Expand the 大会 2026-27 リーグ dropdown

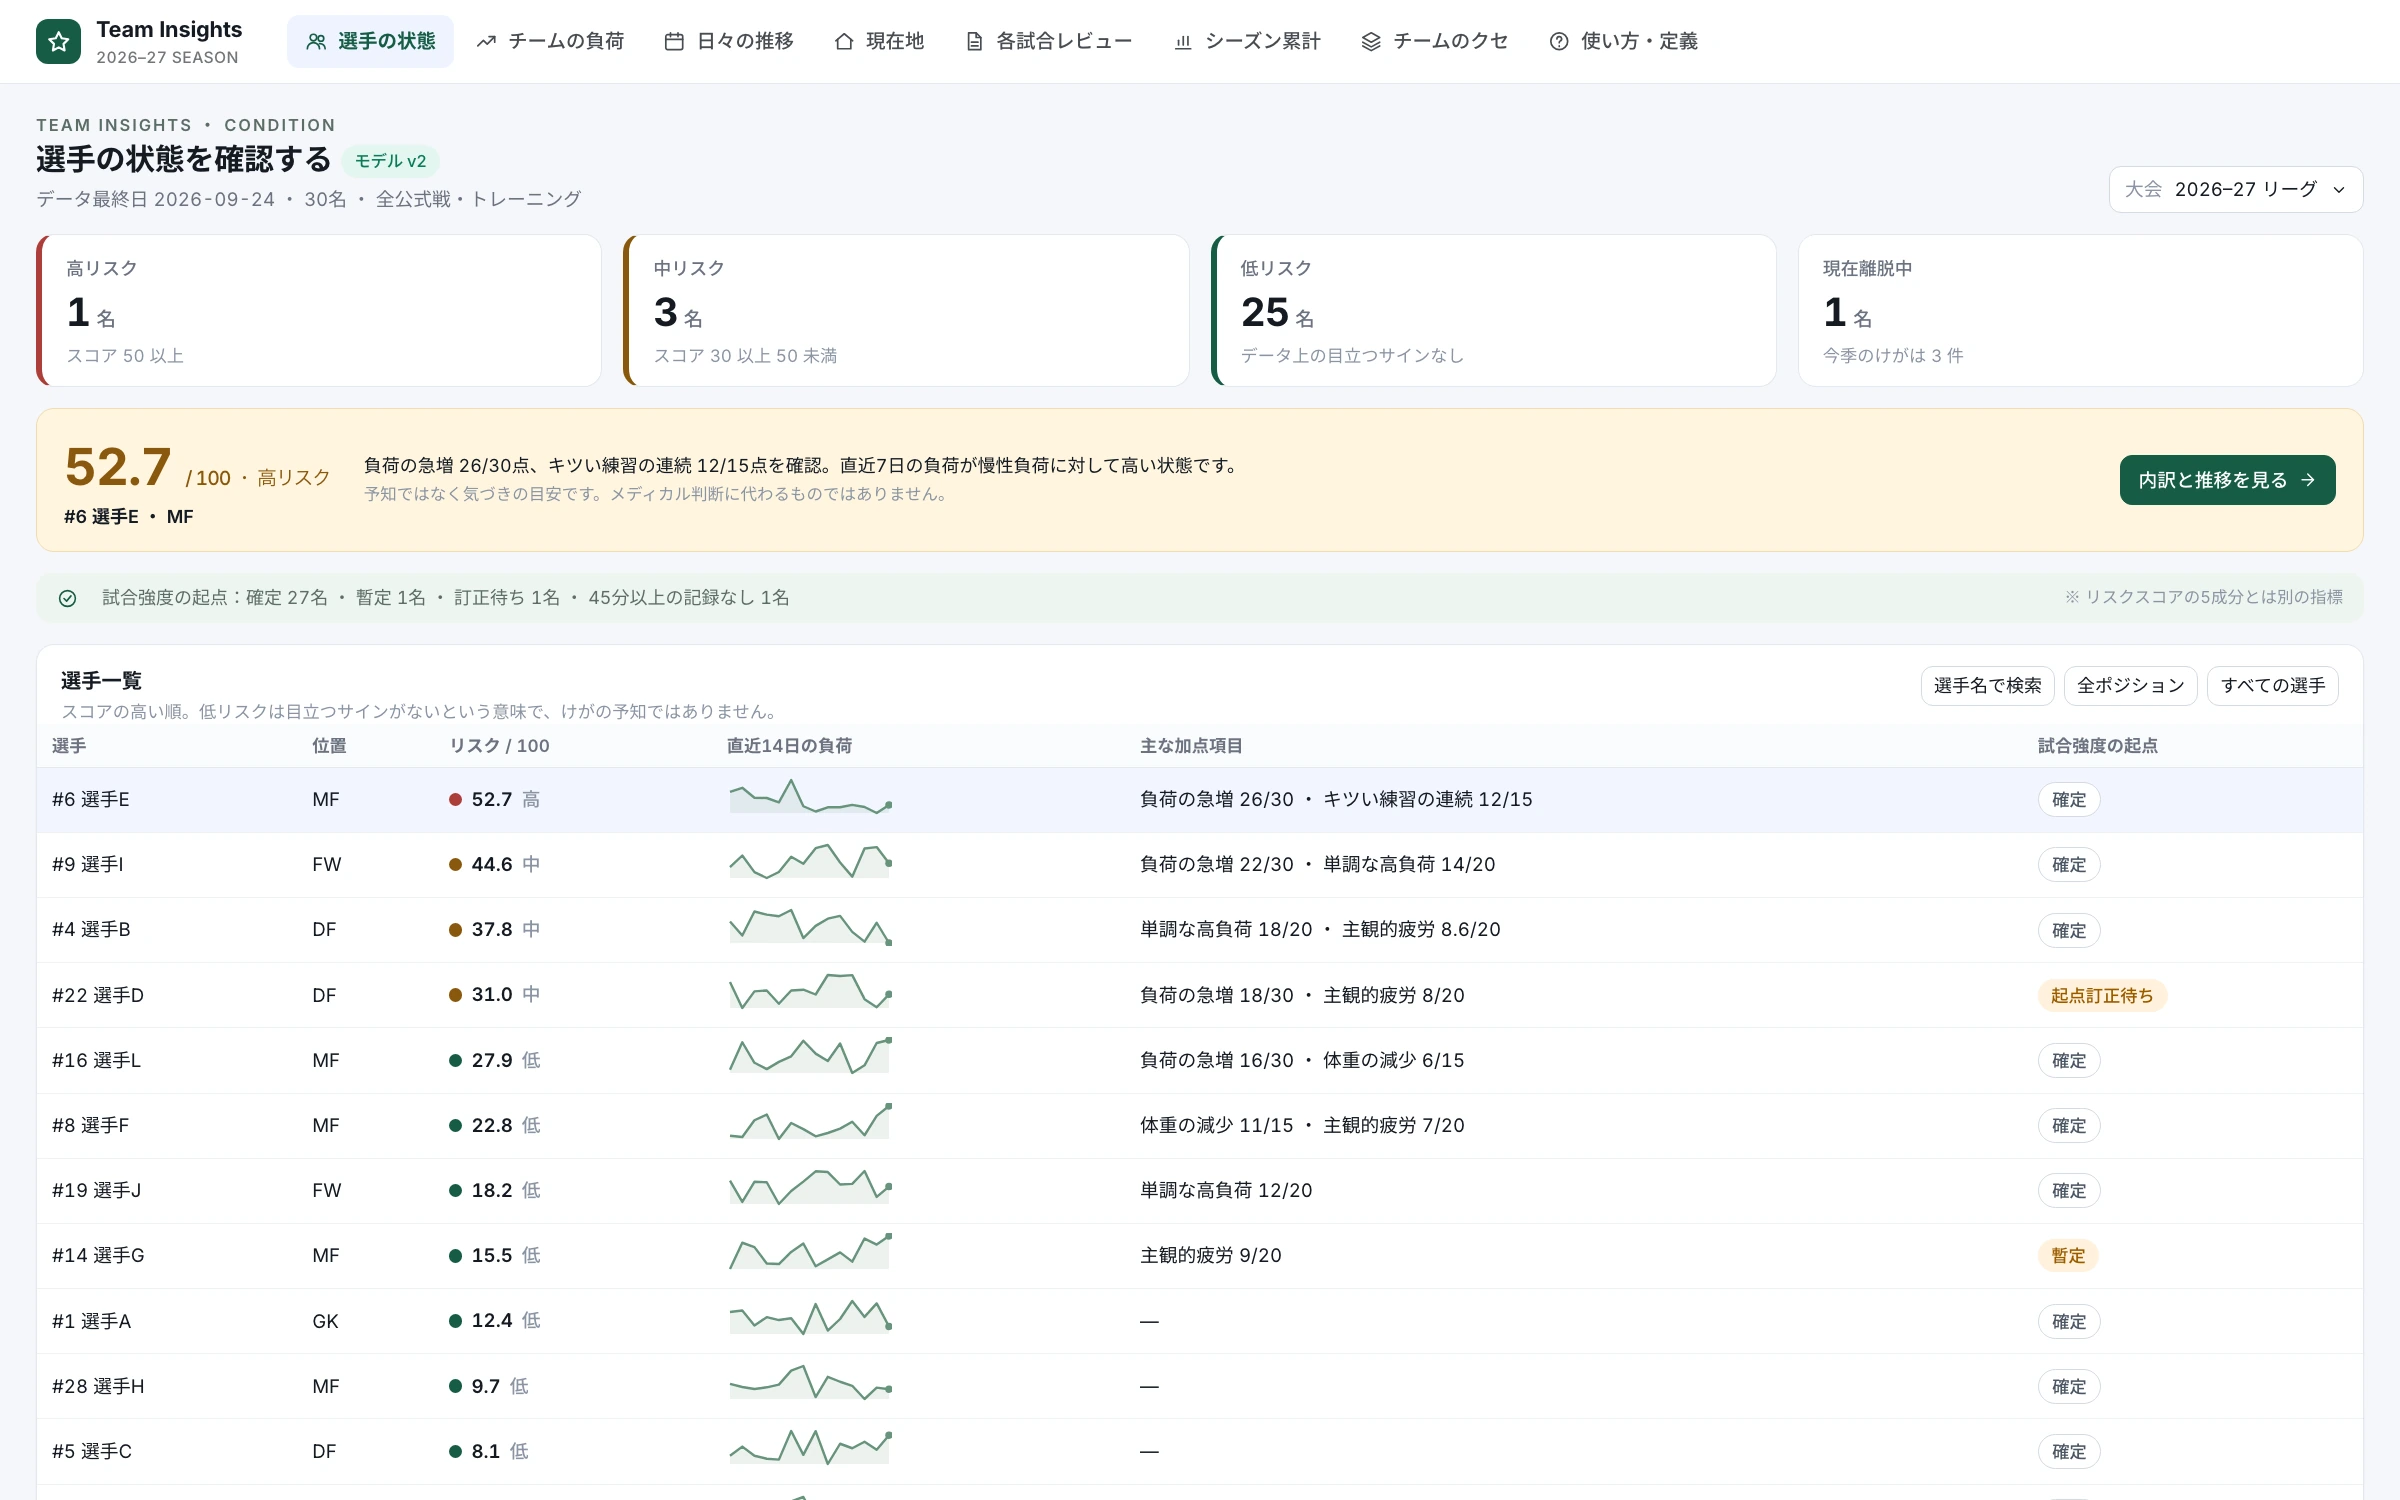click(2236, 189)
